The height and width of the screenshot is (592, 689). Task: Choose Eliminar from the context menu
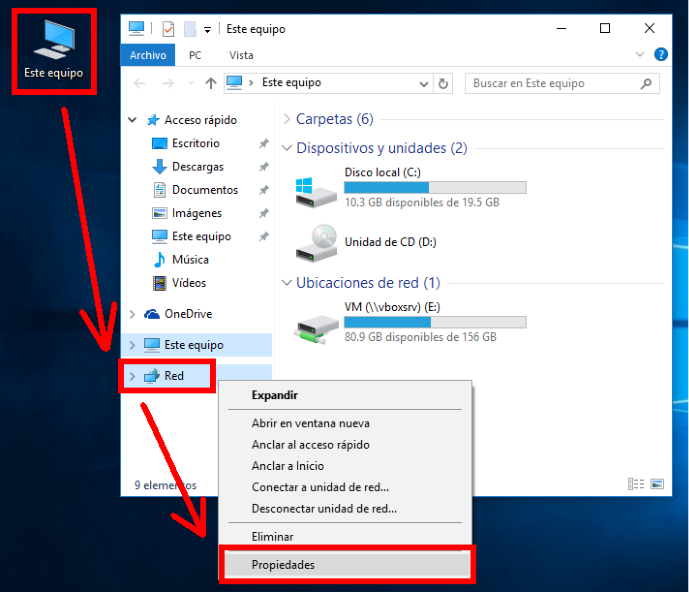coord(345,537)
